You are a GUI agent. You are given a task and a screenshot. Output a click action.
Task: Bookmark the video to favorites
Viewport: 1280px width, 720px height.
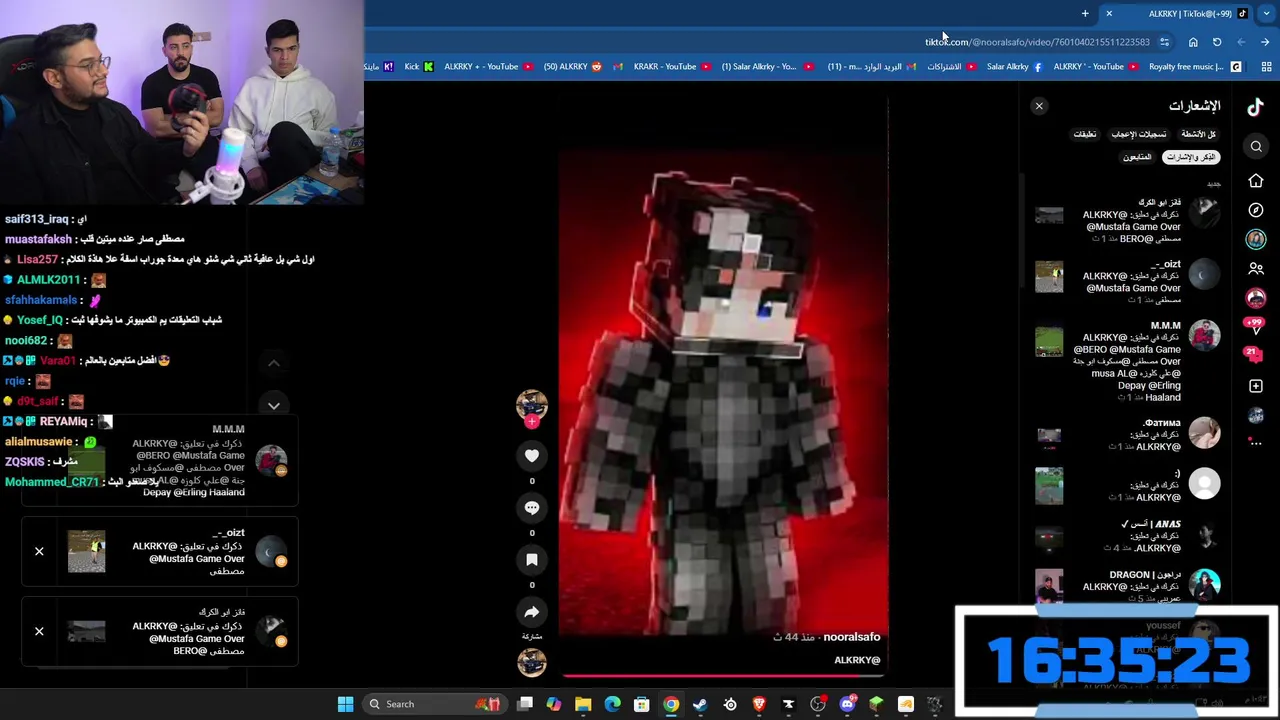click(x=532, y=560)
